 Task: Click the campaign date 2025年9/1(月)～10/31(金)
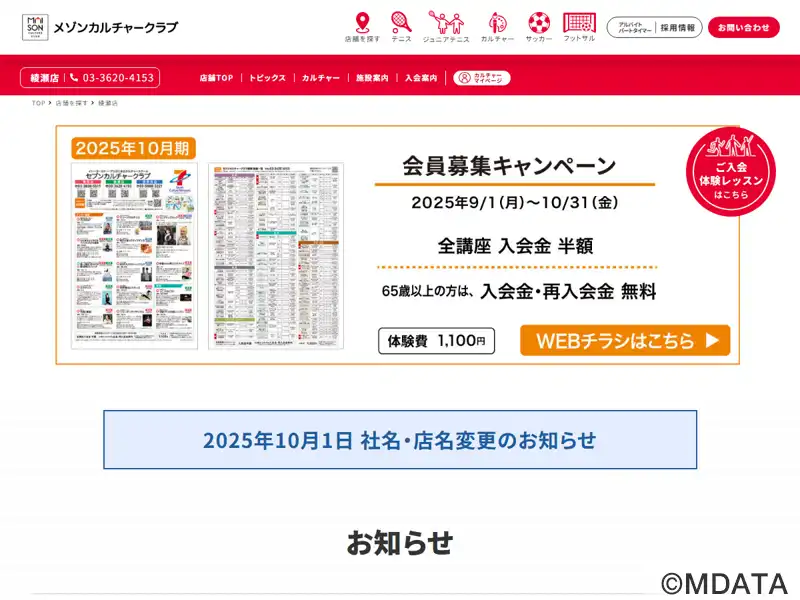515,203
